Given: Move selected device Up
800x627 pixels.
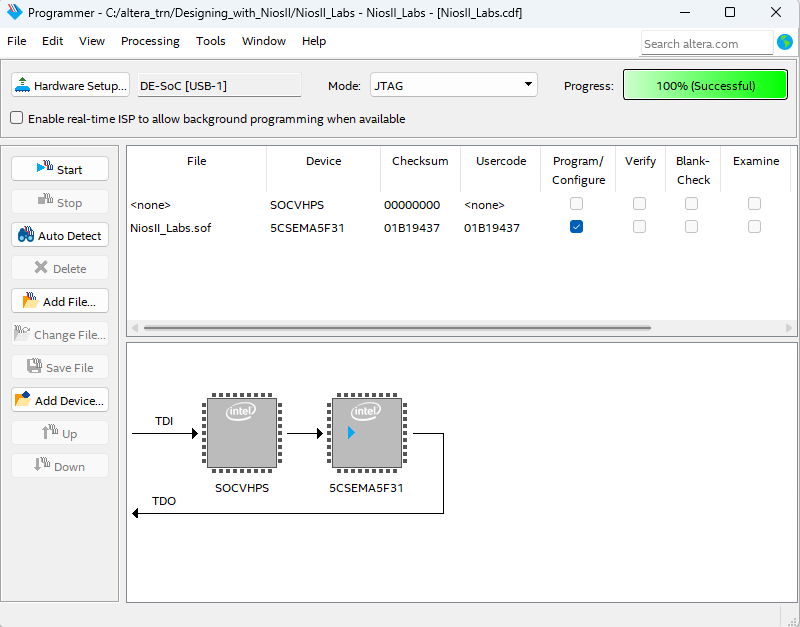Looking at the screenshot, I should 60,433.
